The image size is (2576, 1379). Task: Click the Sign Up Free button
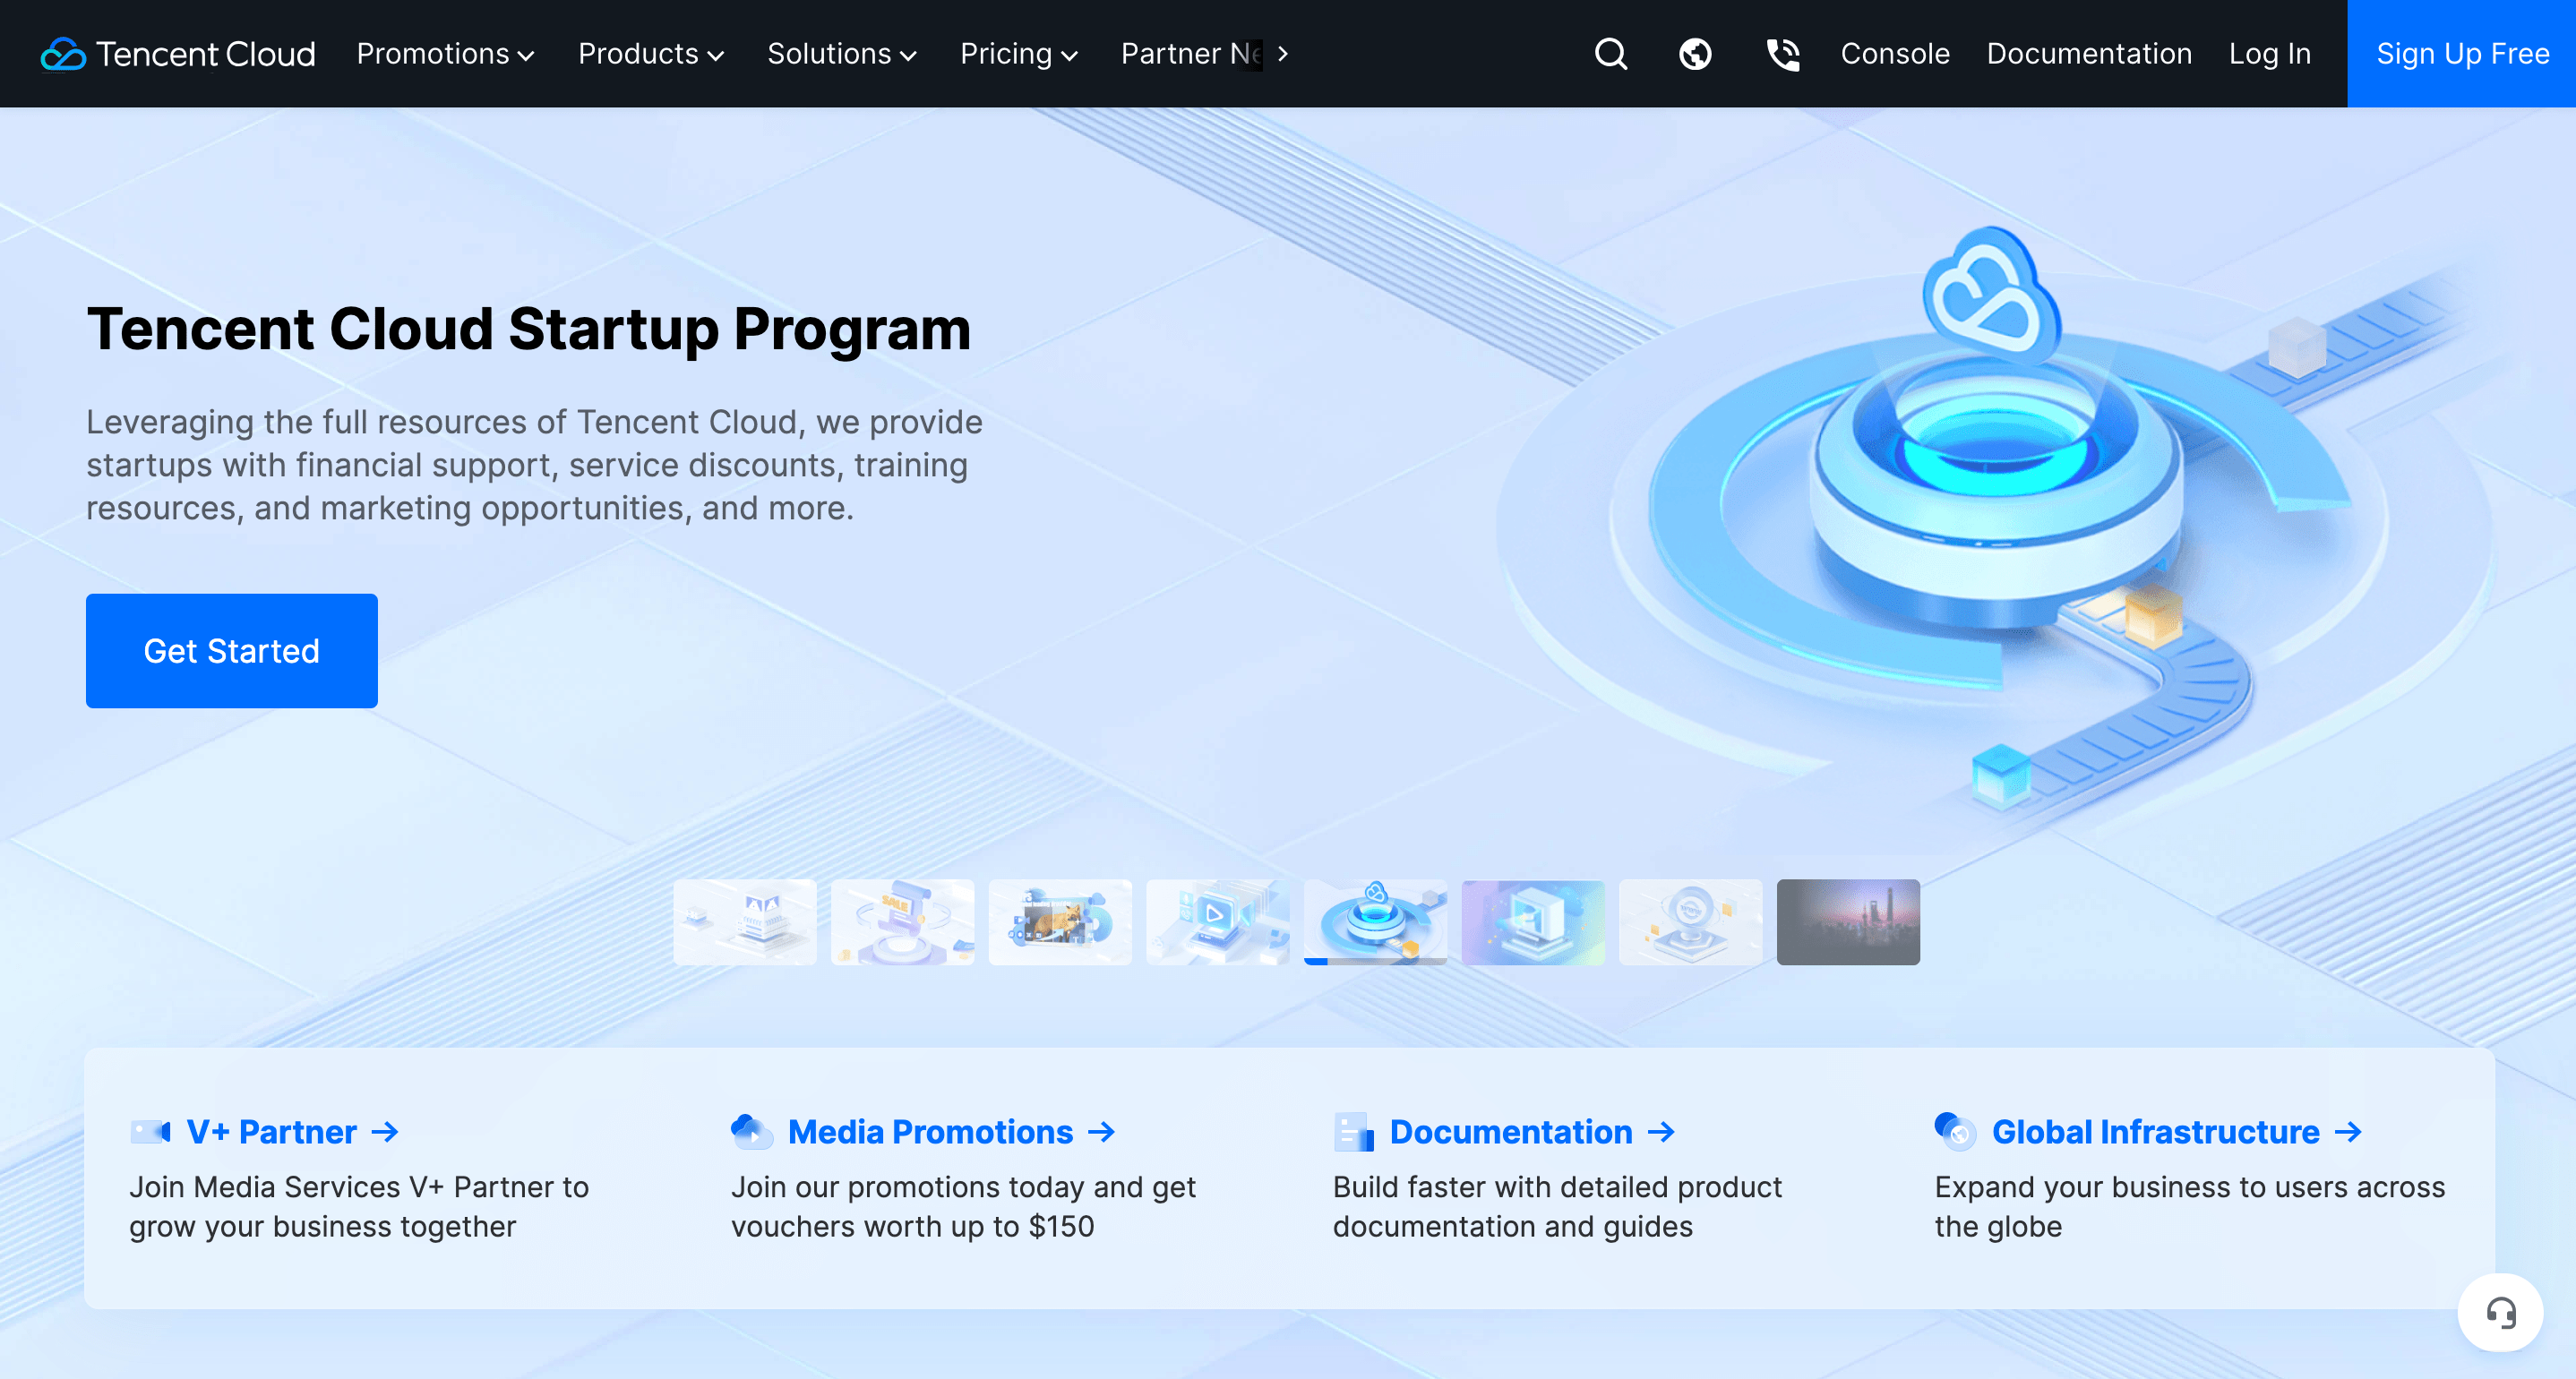click(2462, 54)
